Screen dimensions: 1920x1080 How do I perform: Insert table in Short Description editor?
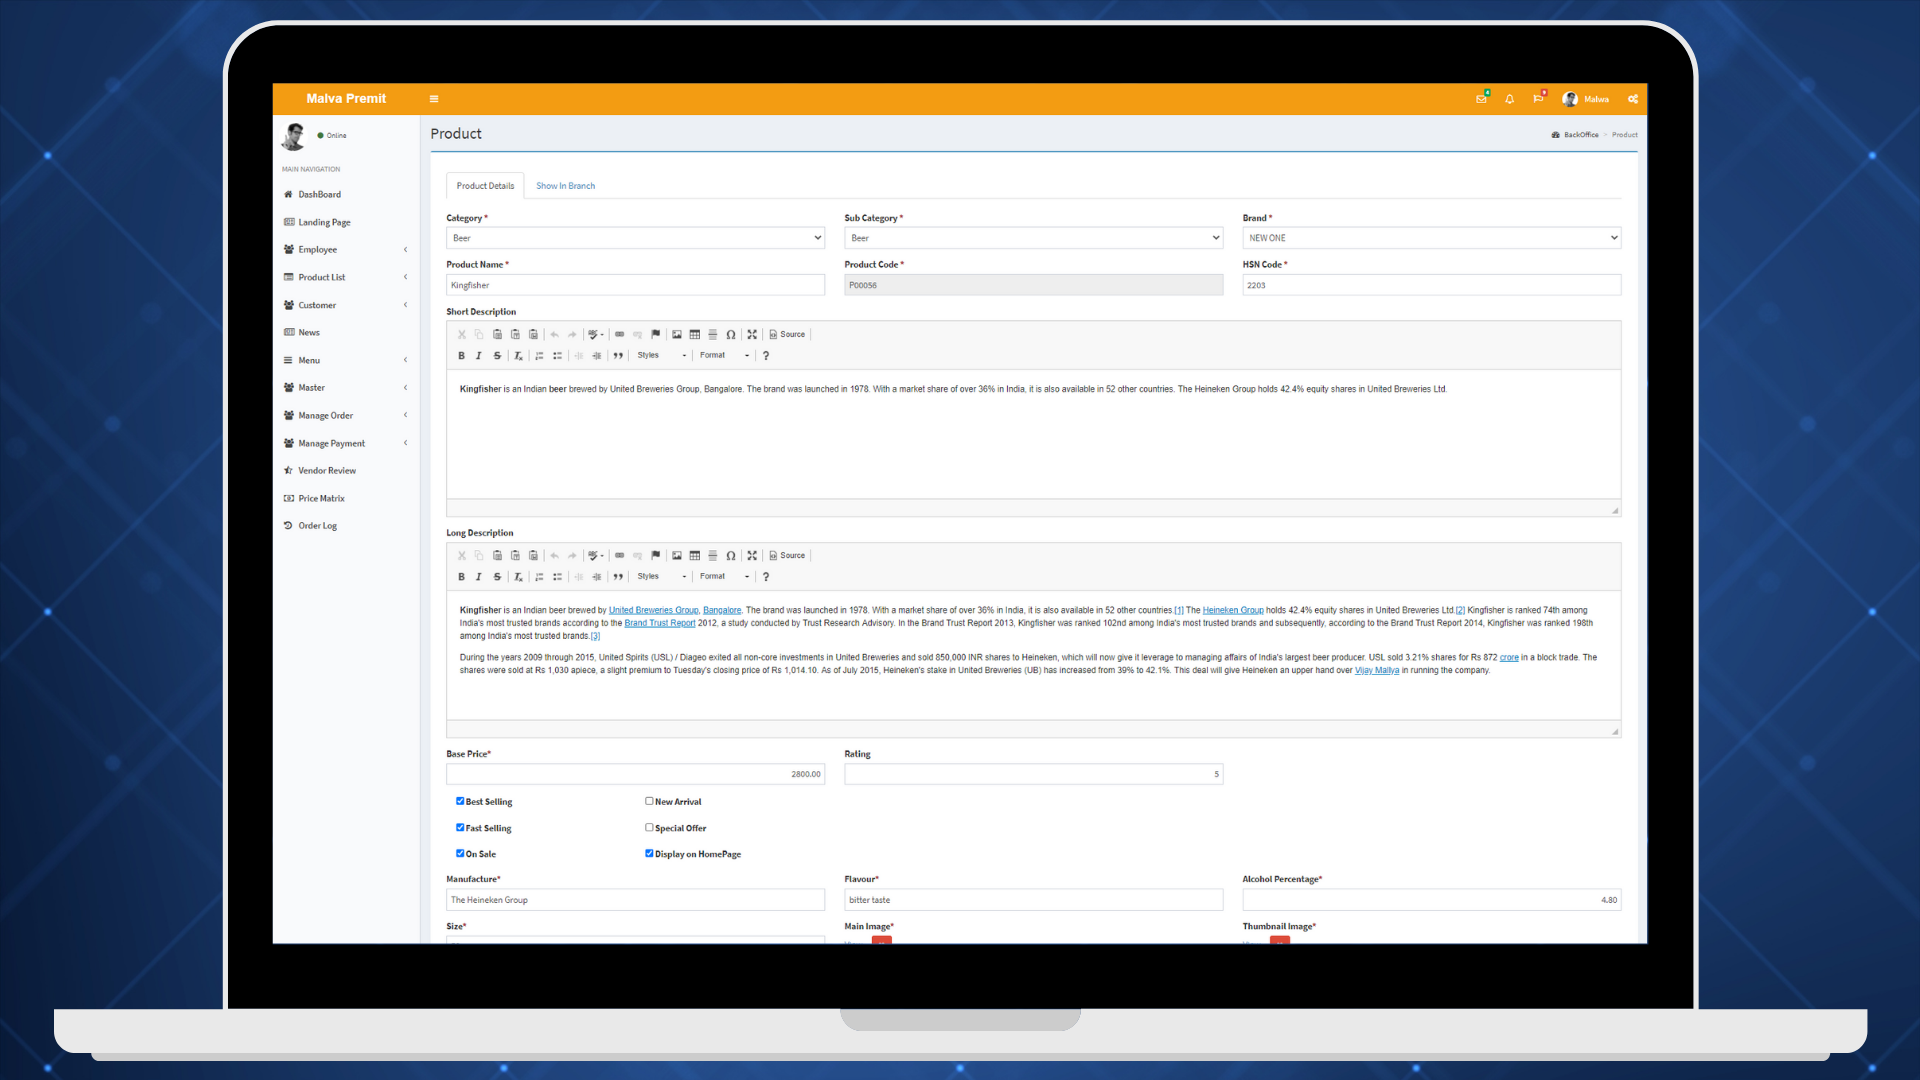click(695, 335)
